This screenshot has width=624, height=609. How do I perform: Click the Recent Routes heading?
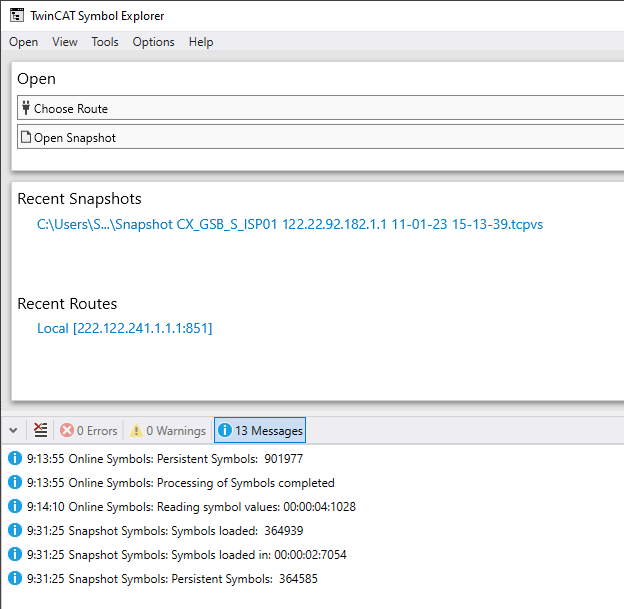pos(67,304)
